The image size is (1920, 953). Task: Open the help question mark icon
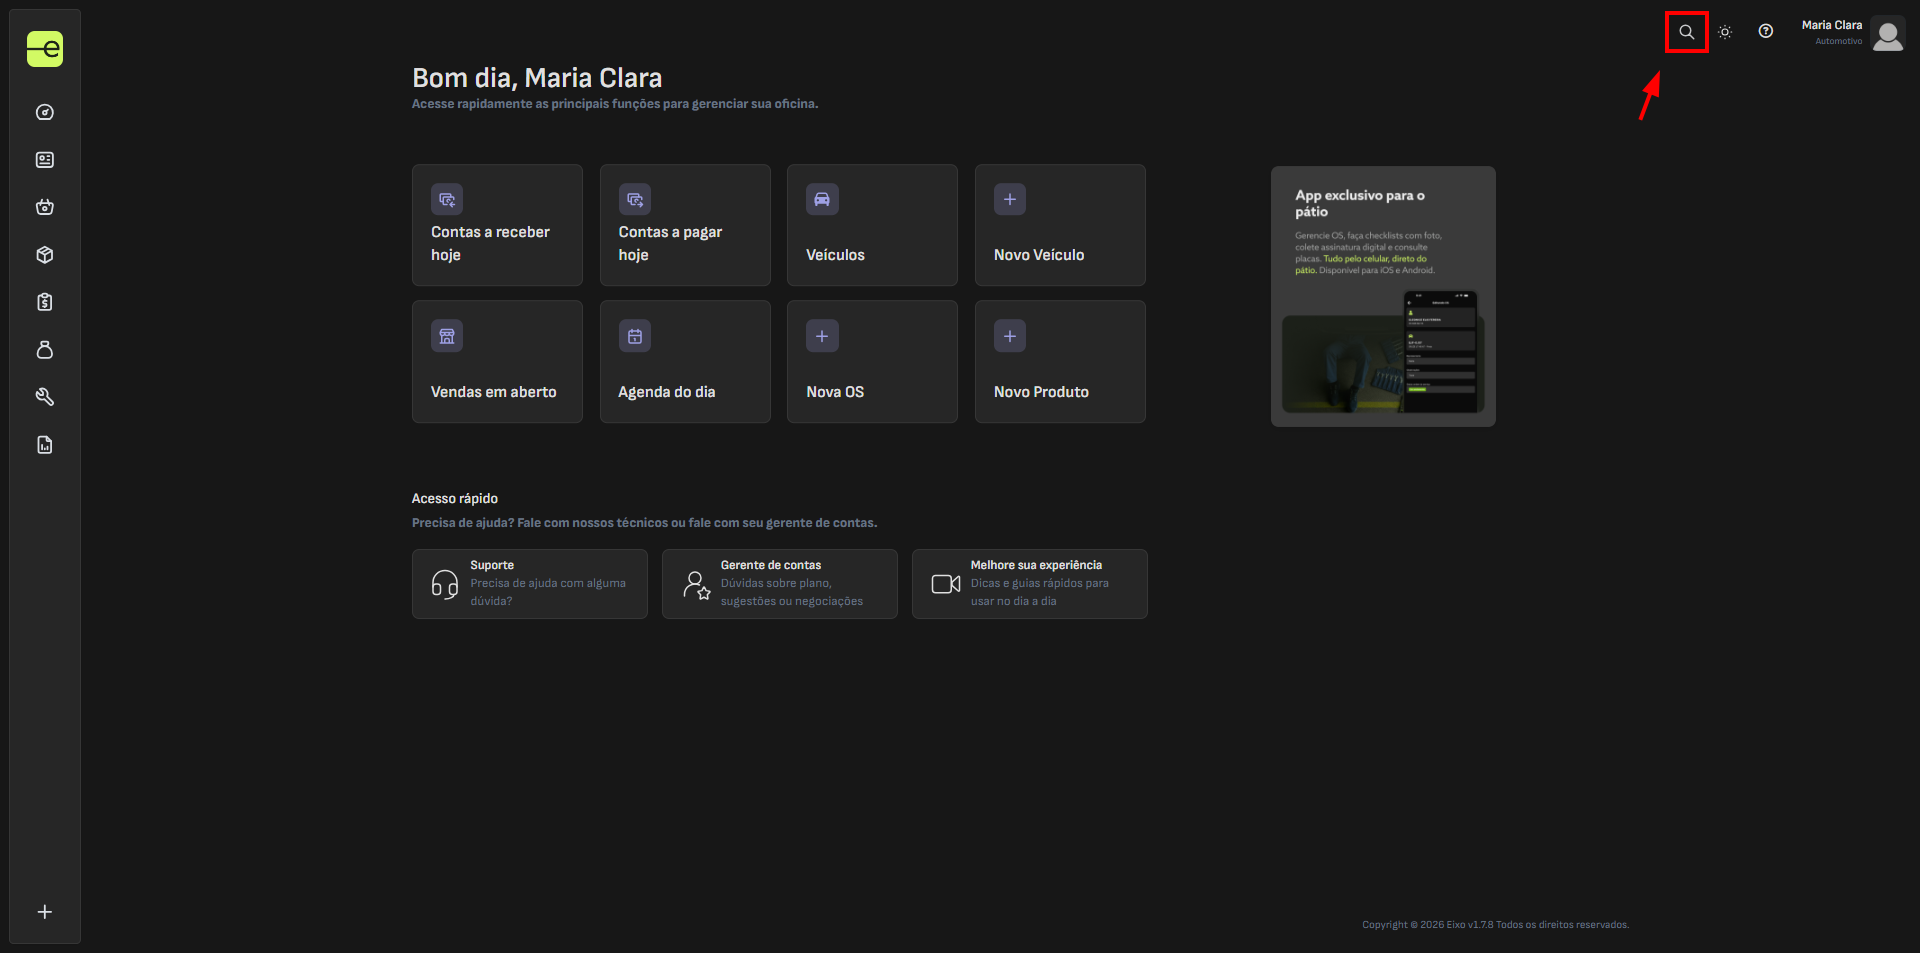point(1766,31)
